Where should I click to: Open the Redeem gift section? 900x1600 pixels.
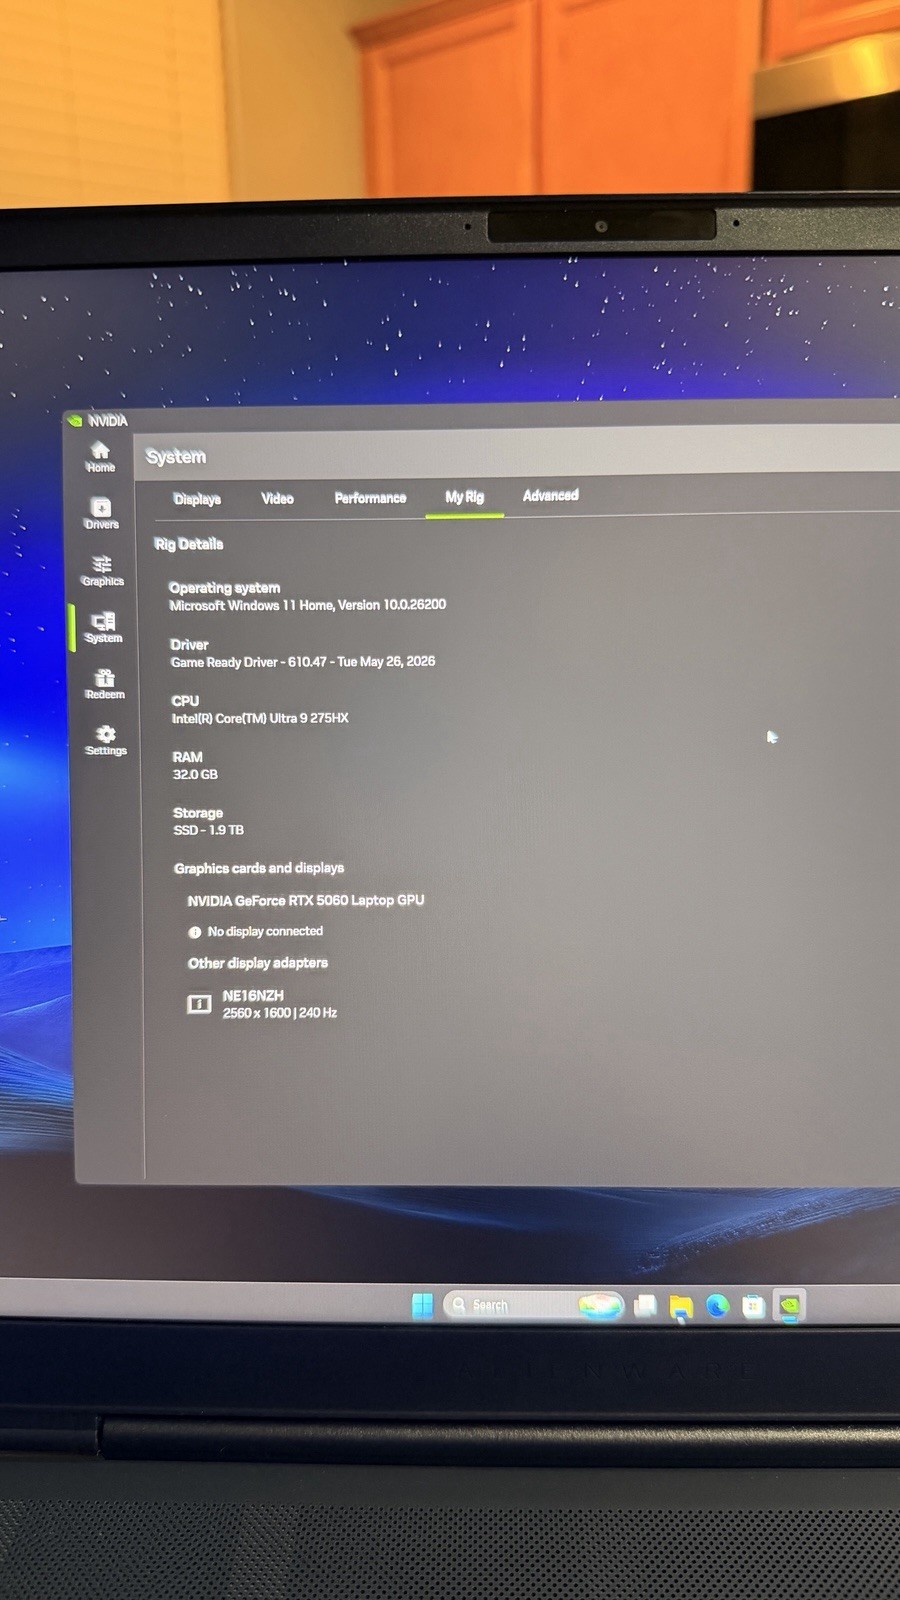click(104, 684)
